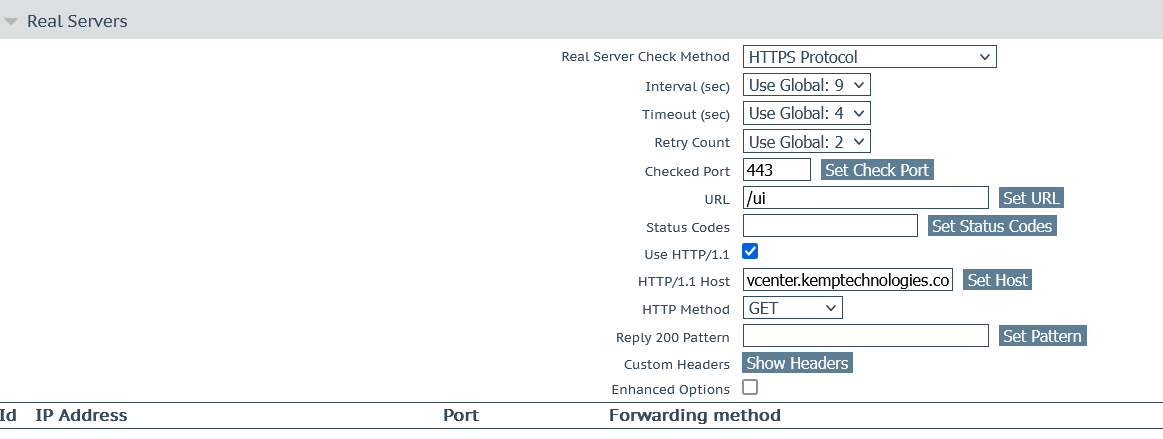Click the IP Address column header

pos(81,415)
